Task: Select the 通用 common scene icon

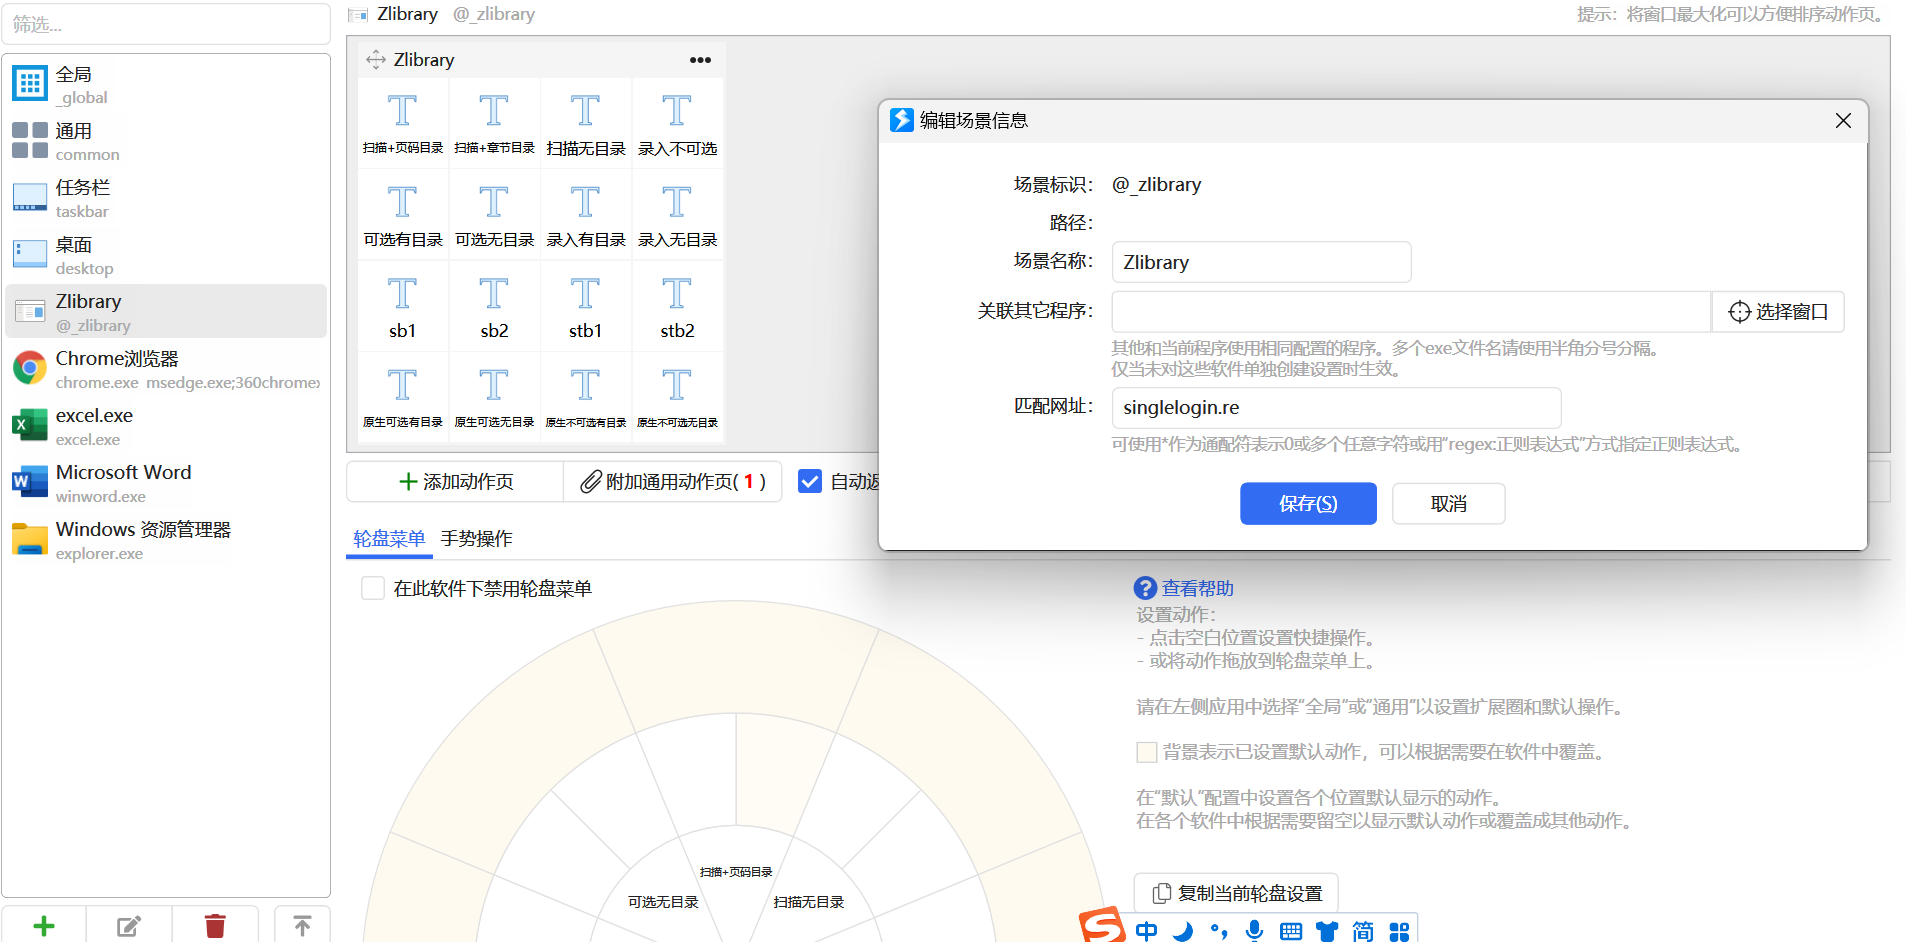Action: 30,141
